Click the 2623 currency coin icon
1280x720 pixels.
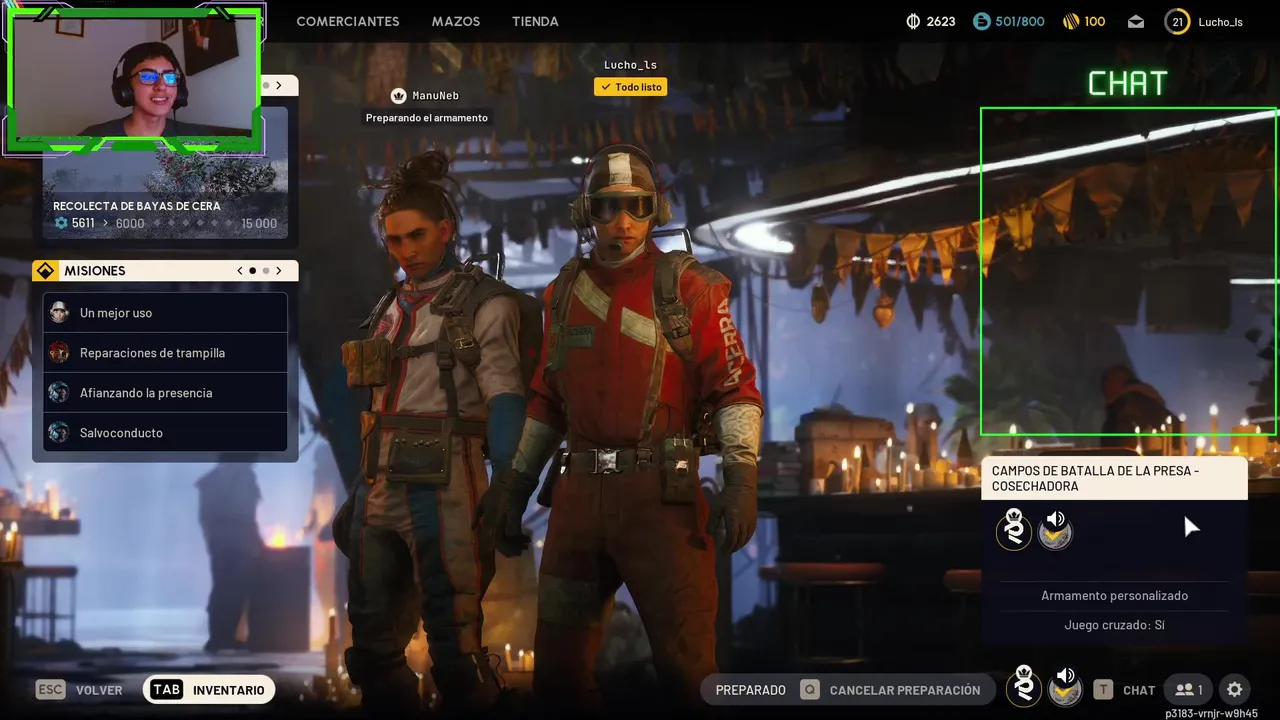[913, 21]
